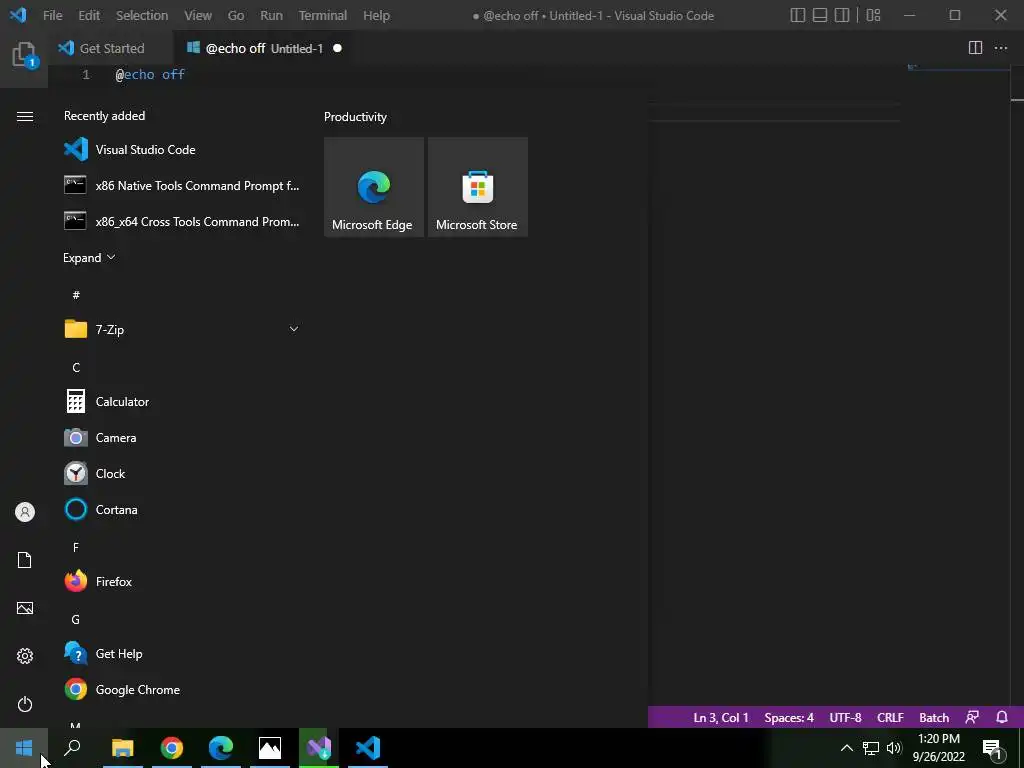Click Windows Start button on taskbar
Viewport: 1024px width, 768px height.
(x=24, y=748)
